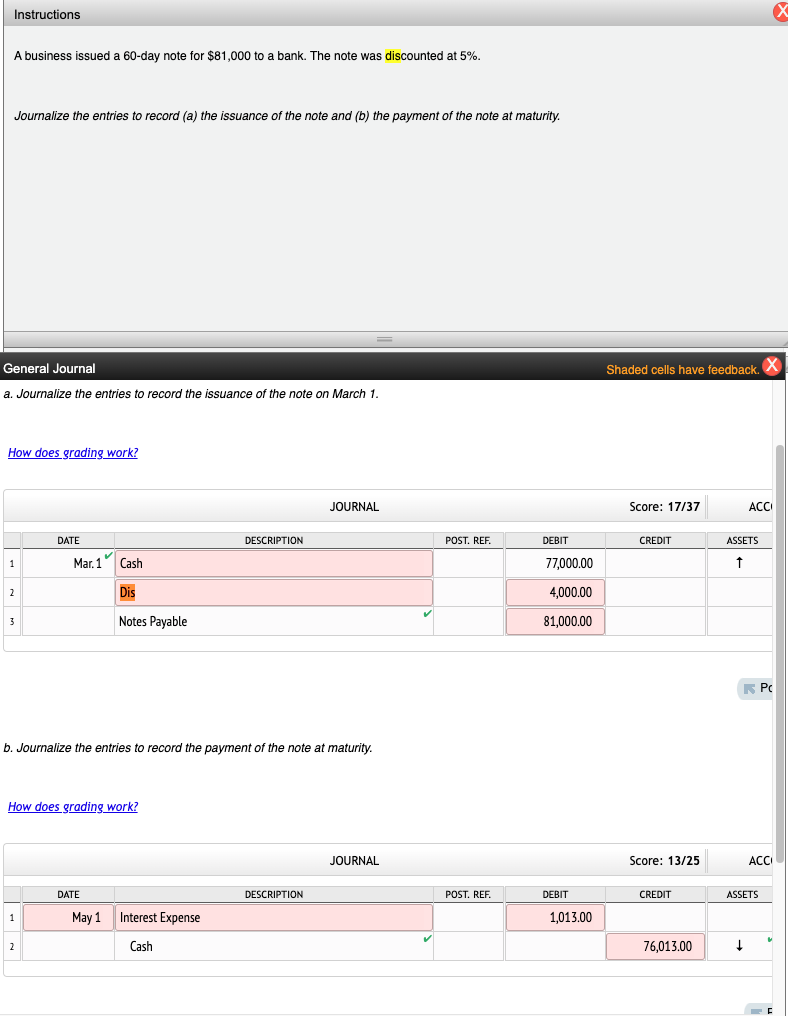Click credit cell on the Dis row
788x1016 pixels.
point(655,592)
